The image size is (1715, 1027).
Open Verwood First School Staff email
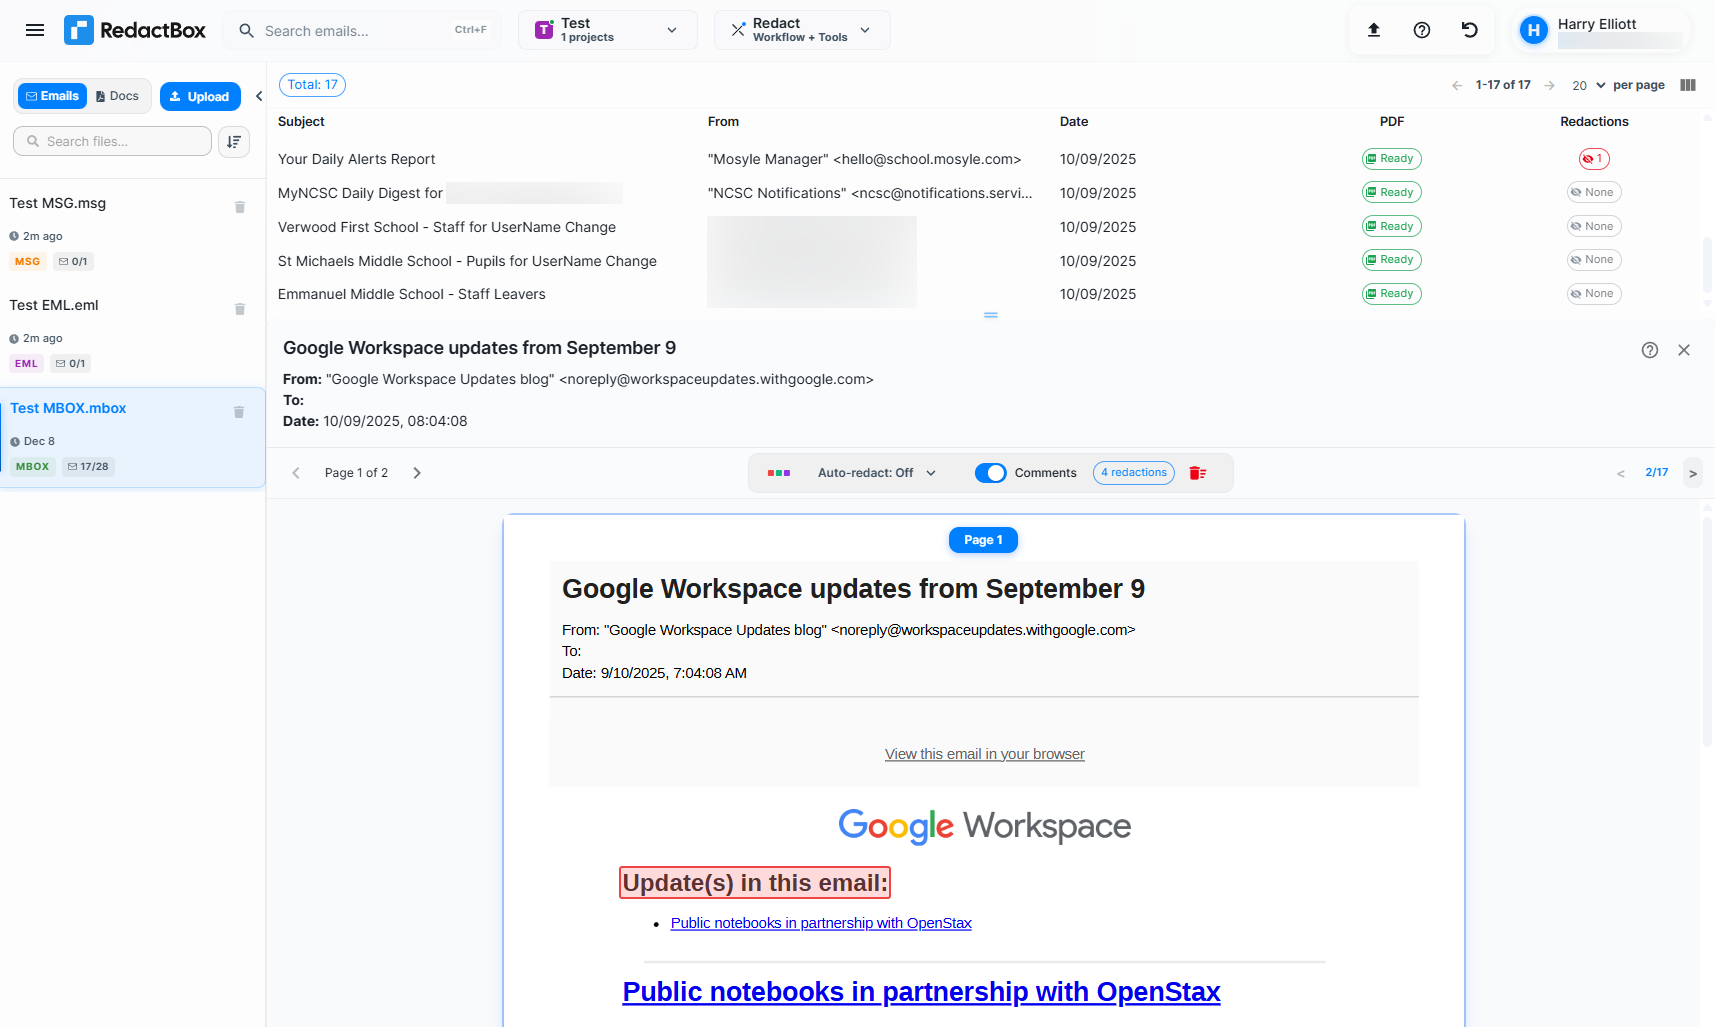point(447,227)
